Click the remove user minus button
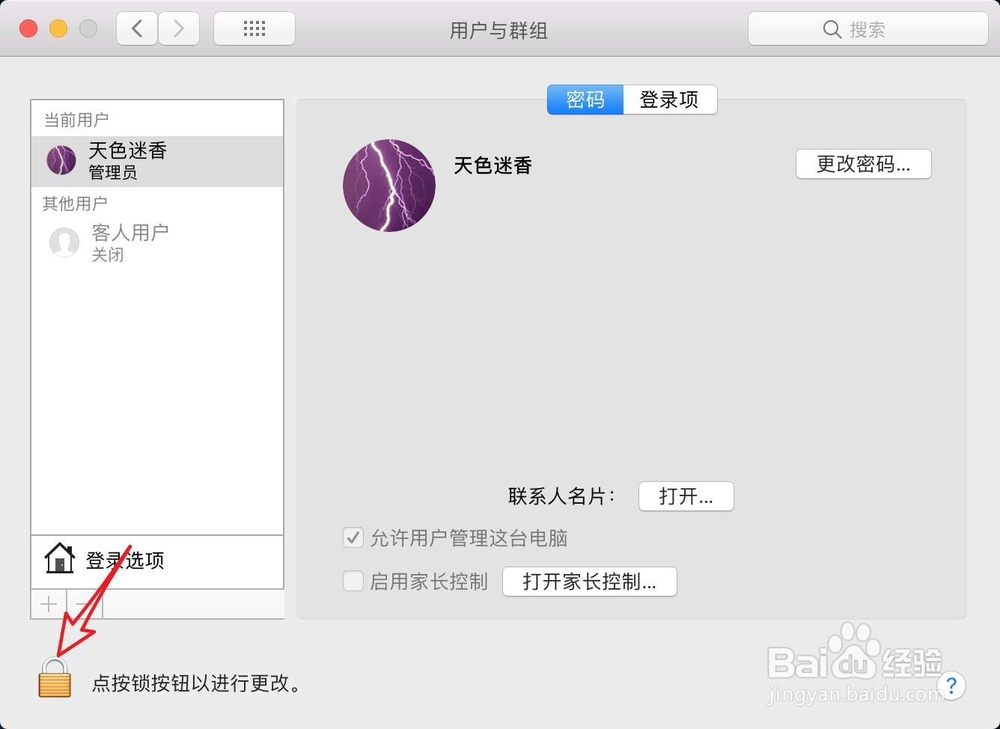The width and height of the screenshot is (1000, 729). tap(84, 604)
